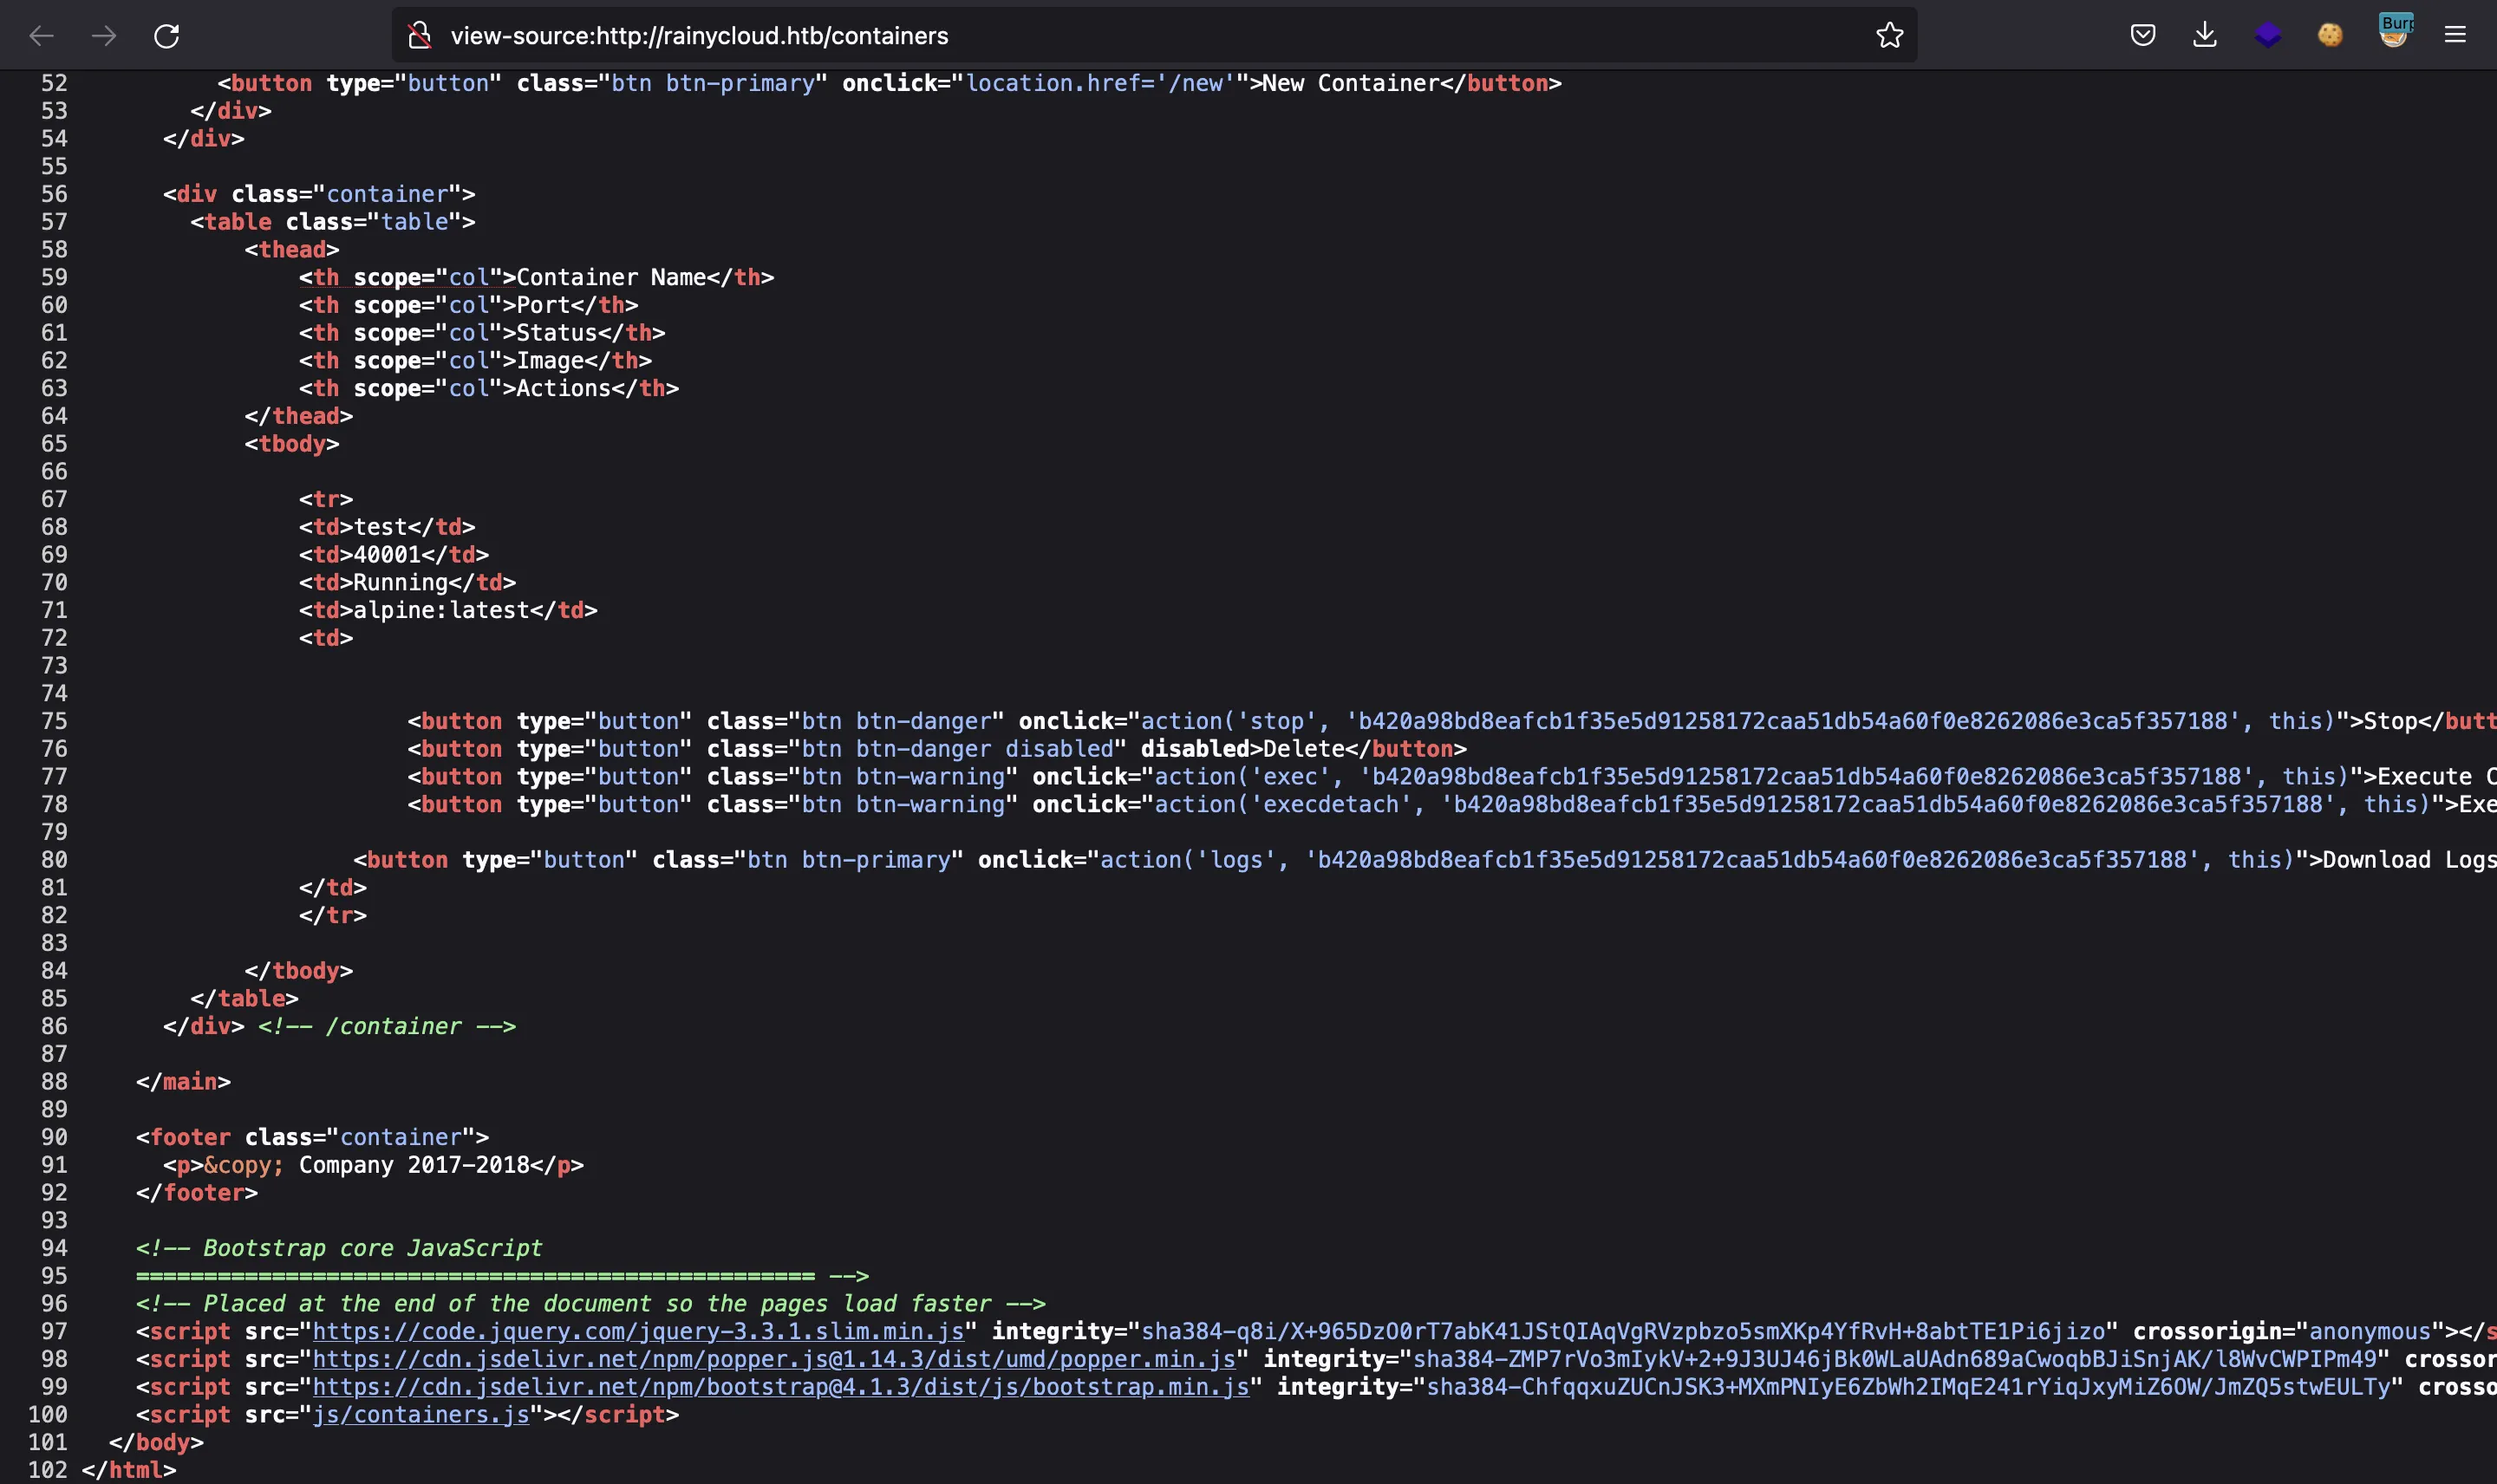Click 'execdetach' text on line 78

1330,805
